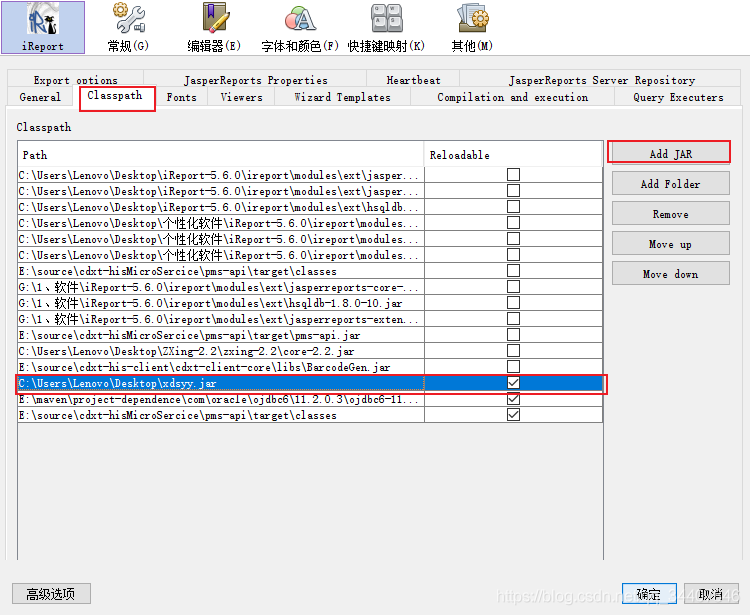The width and height of the screenshot is (750, 615).
Task: Toggle Reloadable for the ojdbc6 row
Action: pos(513,399)
